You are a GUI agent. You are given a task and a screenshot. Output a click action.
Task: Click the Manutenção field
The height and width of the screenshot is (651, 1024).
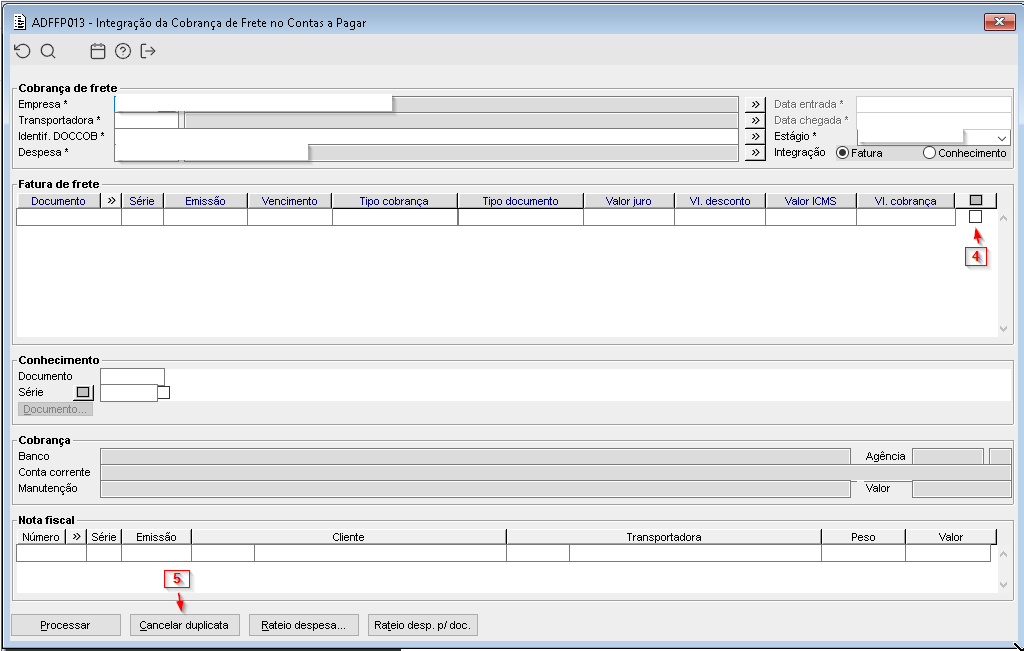coord(475,488)
